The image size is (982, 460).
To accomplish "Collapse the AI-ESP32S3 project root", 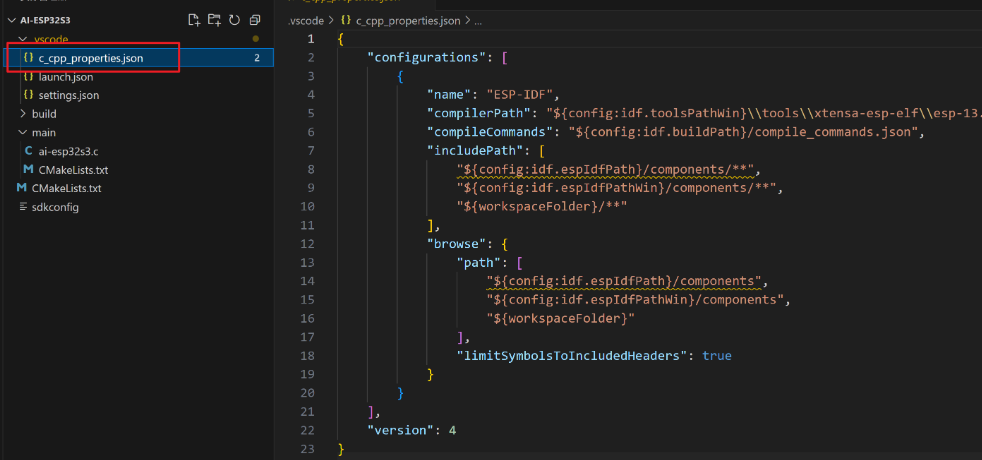I will click(x=11, y=20).
